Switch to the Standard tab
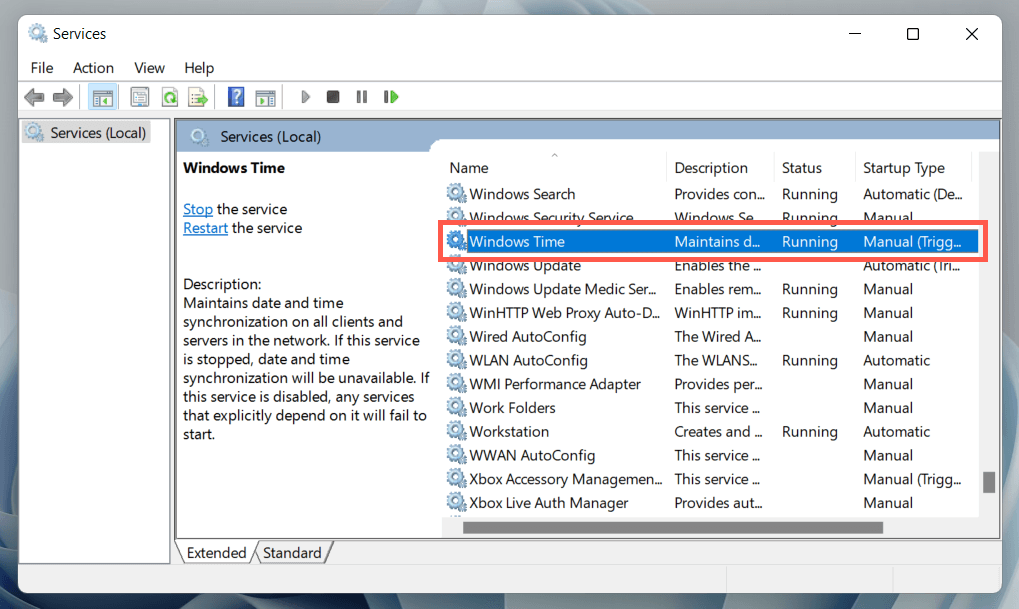Viewport: 1019px width, 609px height. (292, 552)
